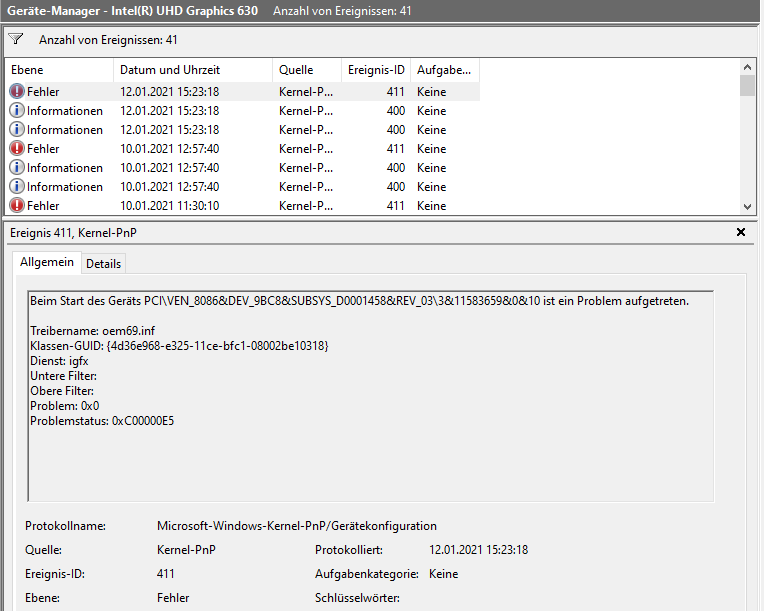Select the Fehler row dated 12.01.2021 15:23:18
764x611 pixels.
coord(243,91)
